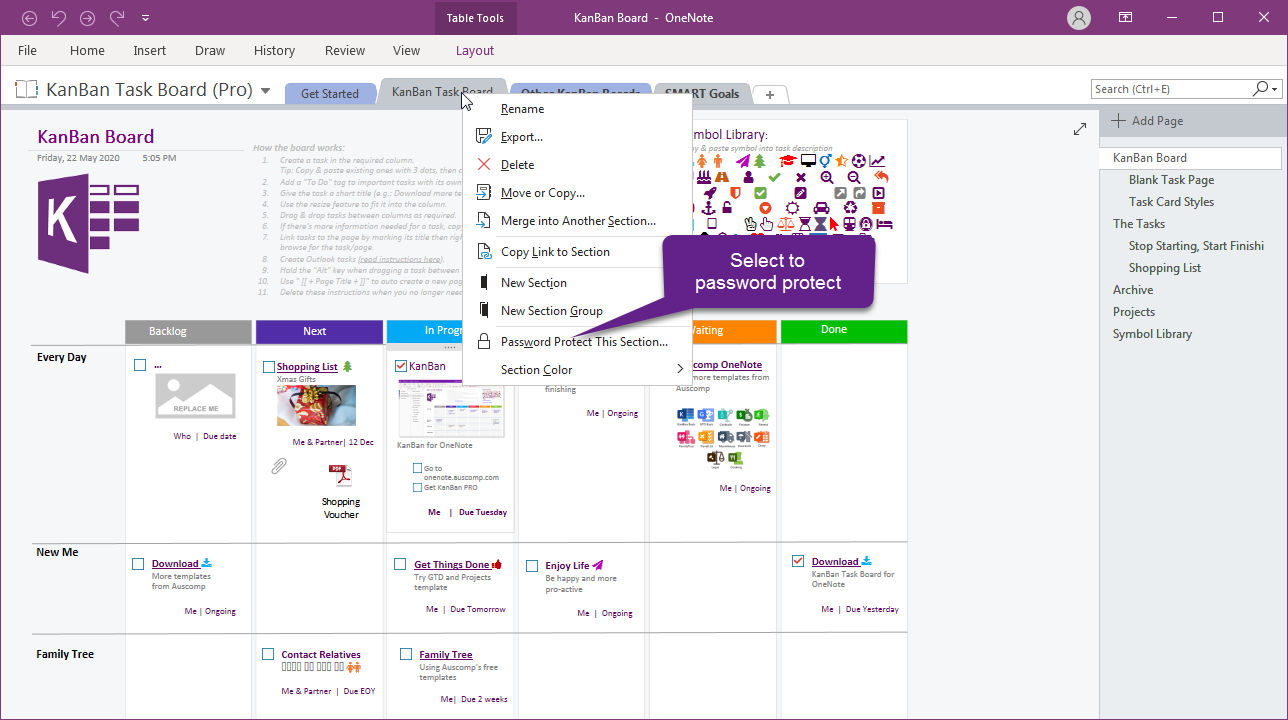Image resolution: width=1288 pixels, height=720 pixels.
Task: Open the search scope dropdown arrow
Action: [1276, 89]
